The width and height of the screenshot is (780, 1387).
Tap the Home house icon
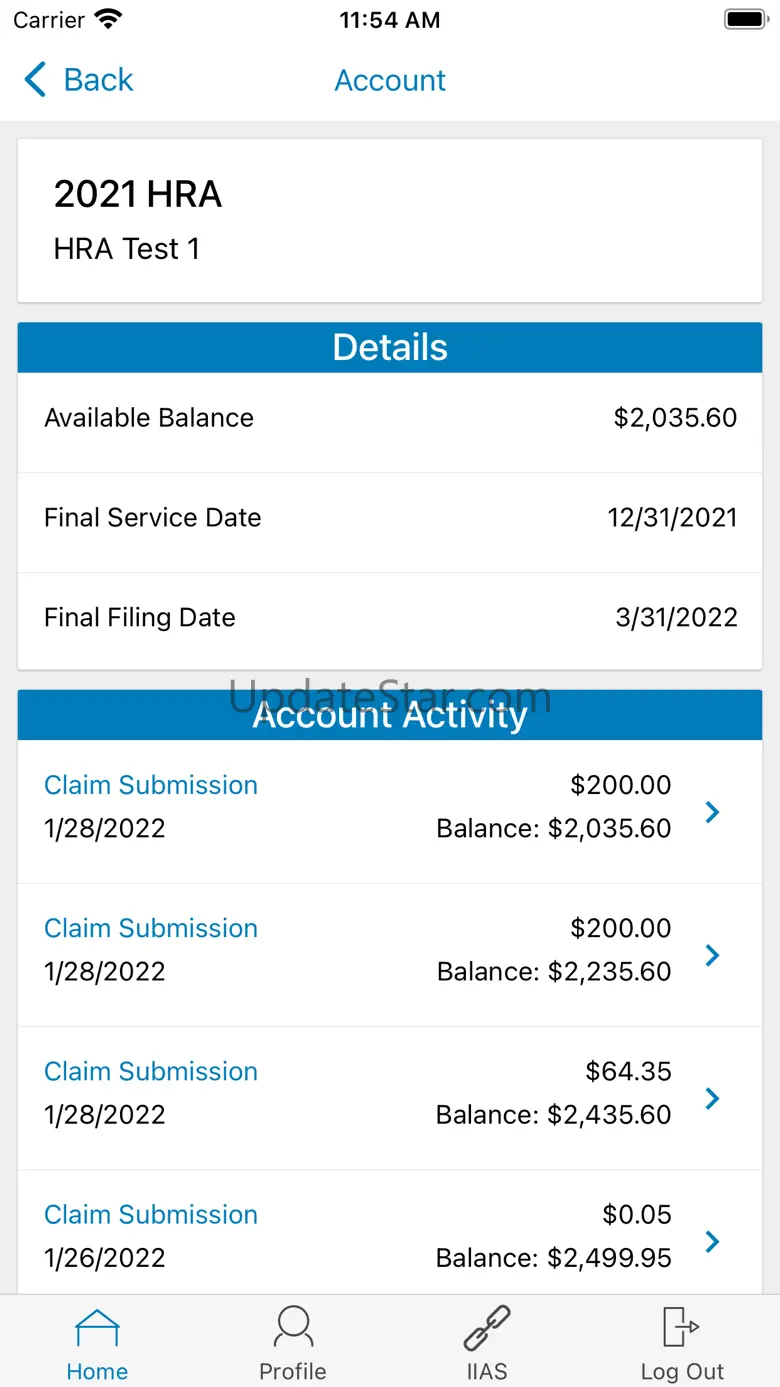(97, 1328)
